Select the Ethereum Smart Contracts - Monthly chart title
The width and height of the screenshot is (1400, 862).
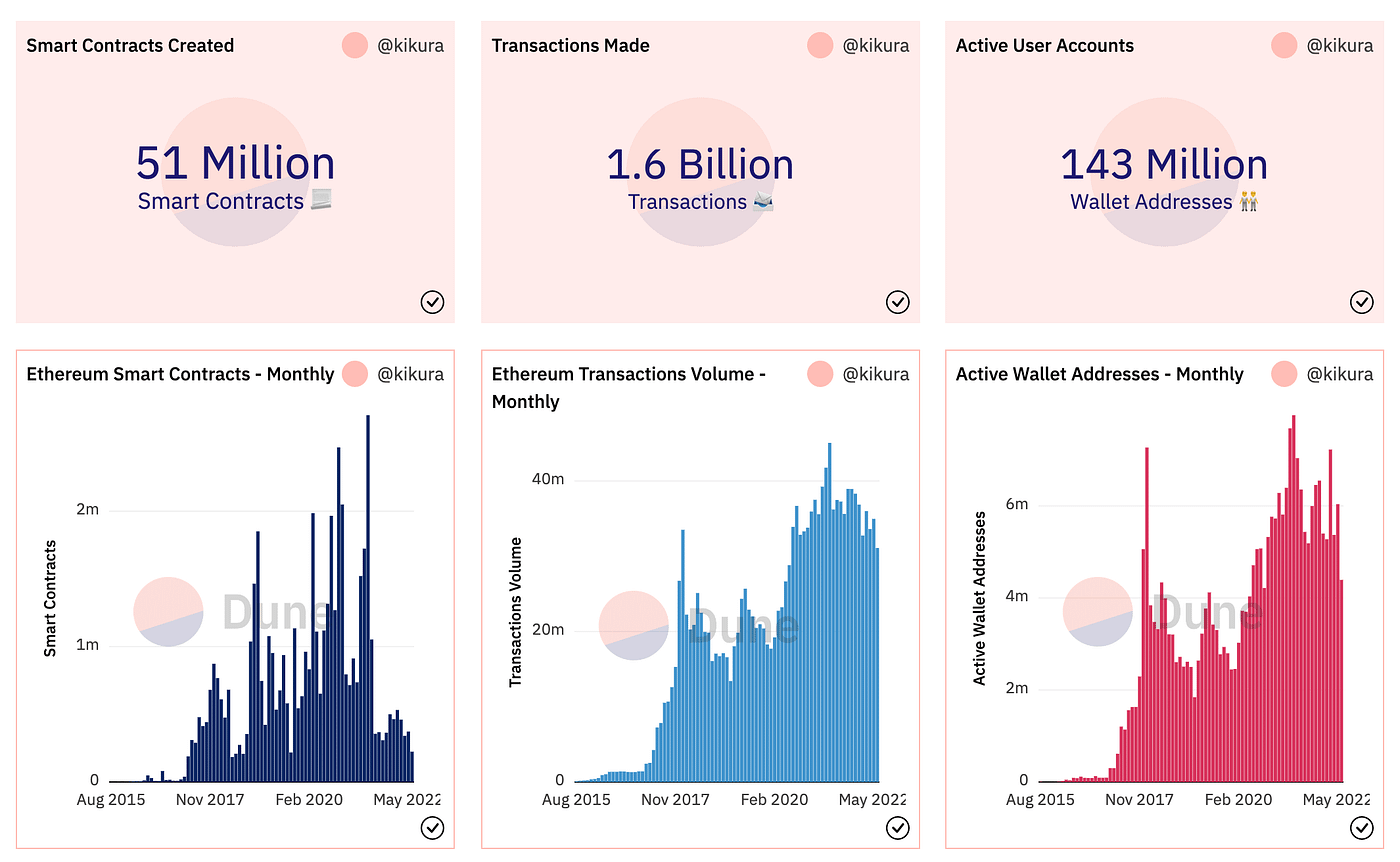pos(180,374)
